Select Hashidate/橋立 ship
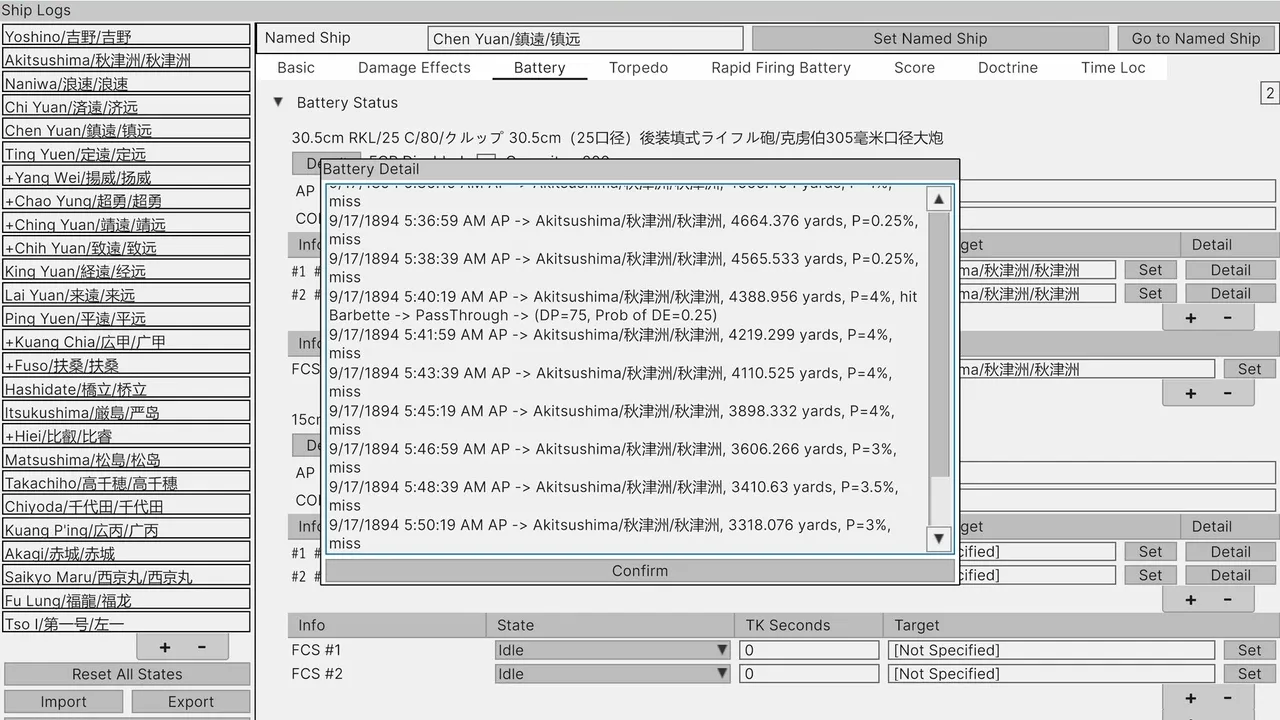This screenshot has height=720, width=1280. point(126,389)
